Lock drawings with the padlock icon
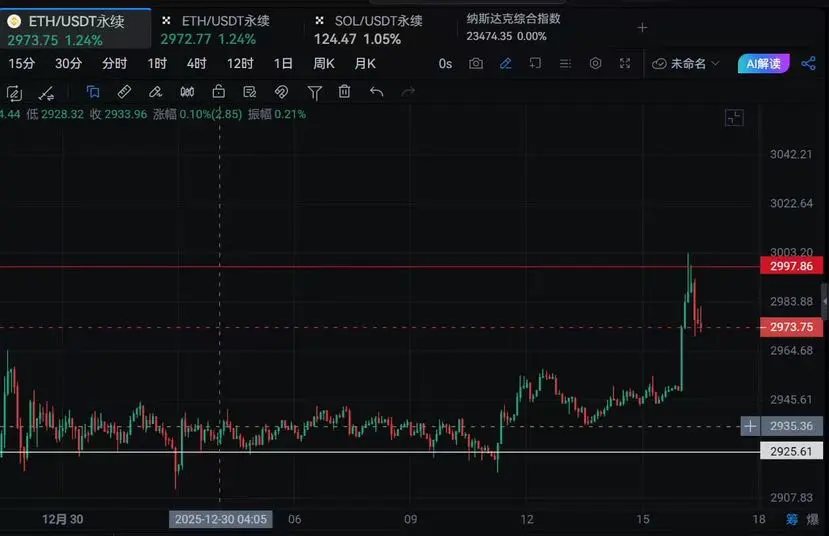Screen dimensions: 829x536 [218, 91]
